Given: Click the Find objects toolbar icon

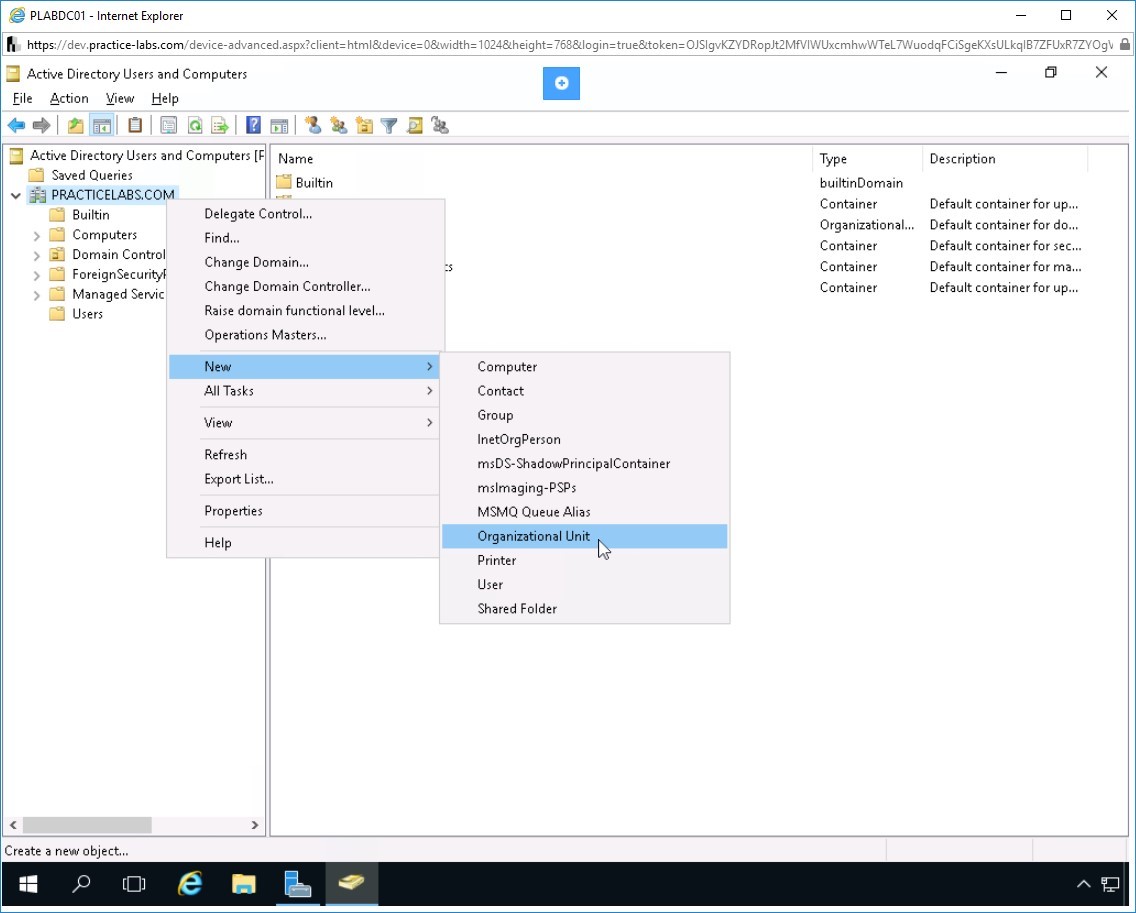Looking at the screenshot, I should click(x=414, y=125).
